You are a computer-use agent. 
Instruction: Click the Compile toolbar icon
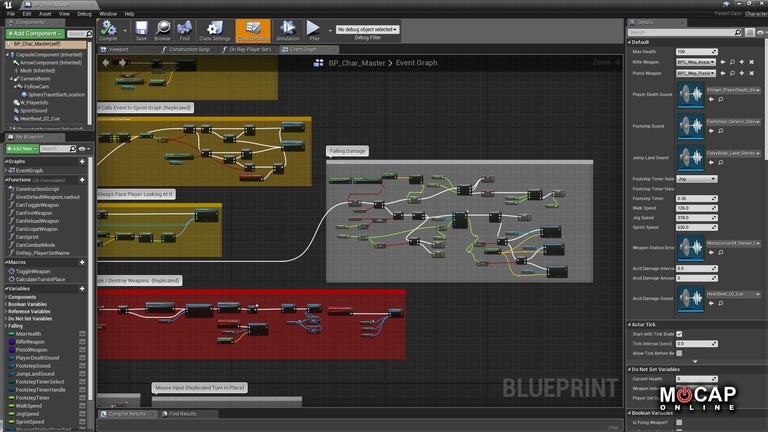[108, 30]
